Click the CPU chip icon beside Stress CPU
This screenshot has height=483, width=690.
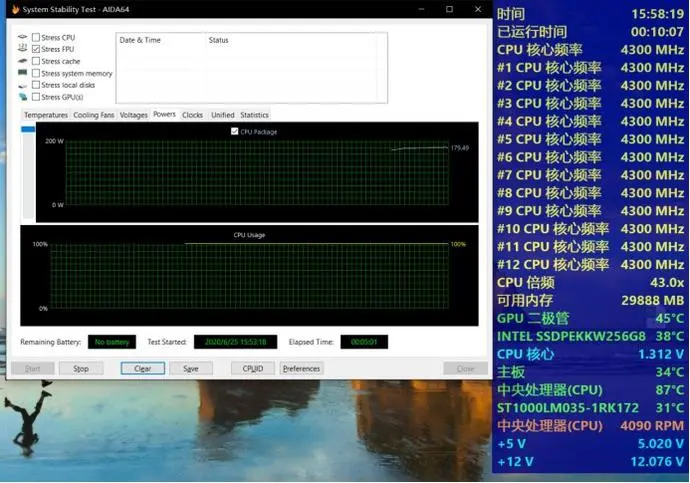tap(22, 37)
